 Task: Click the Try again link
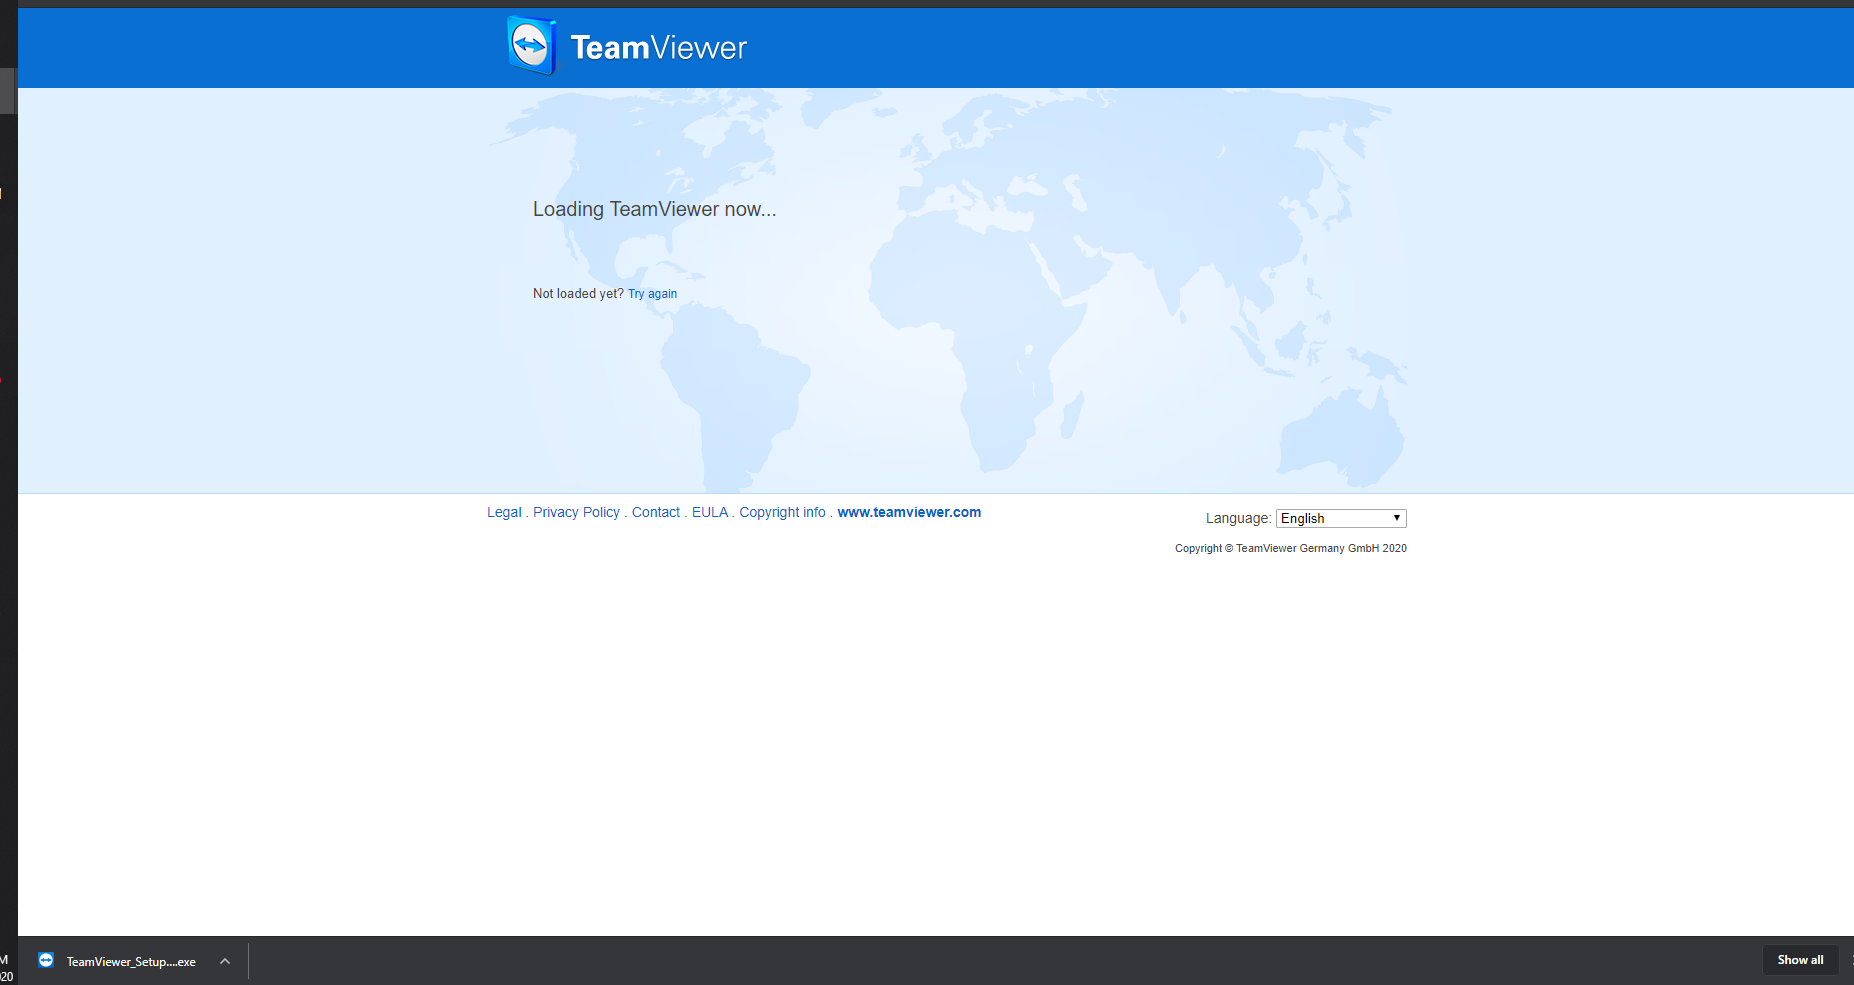click(x=652, y=294)
